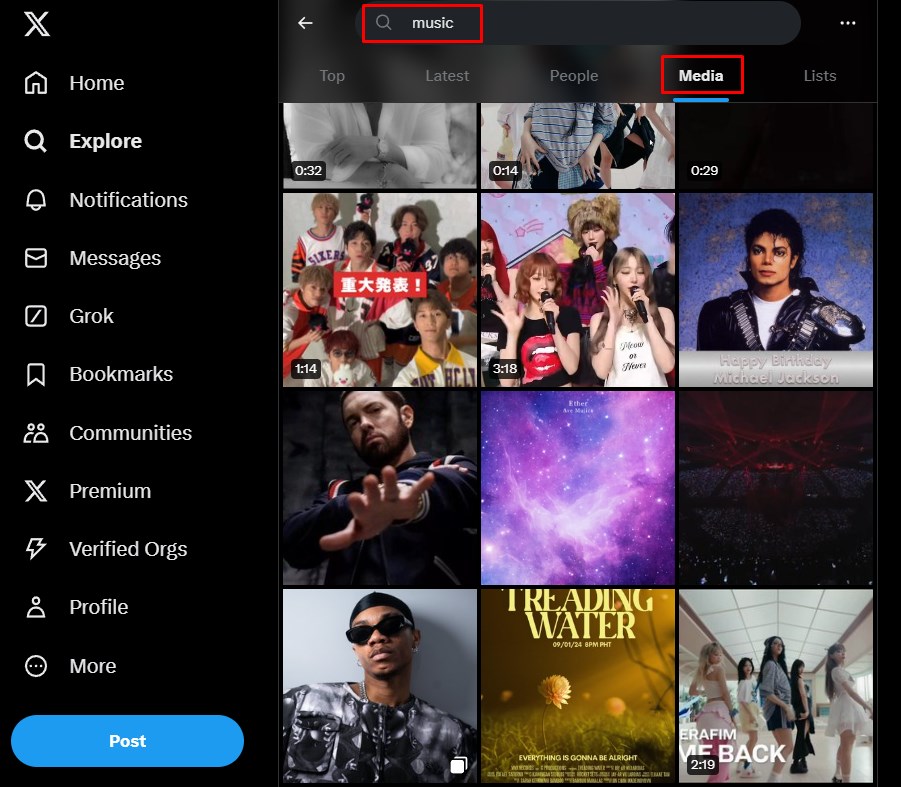Open the People search results tab
This screenshot has height=787, width=901.
click(573, 75)
